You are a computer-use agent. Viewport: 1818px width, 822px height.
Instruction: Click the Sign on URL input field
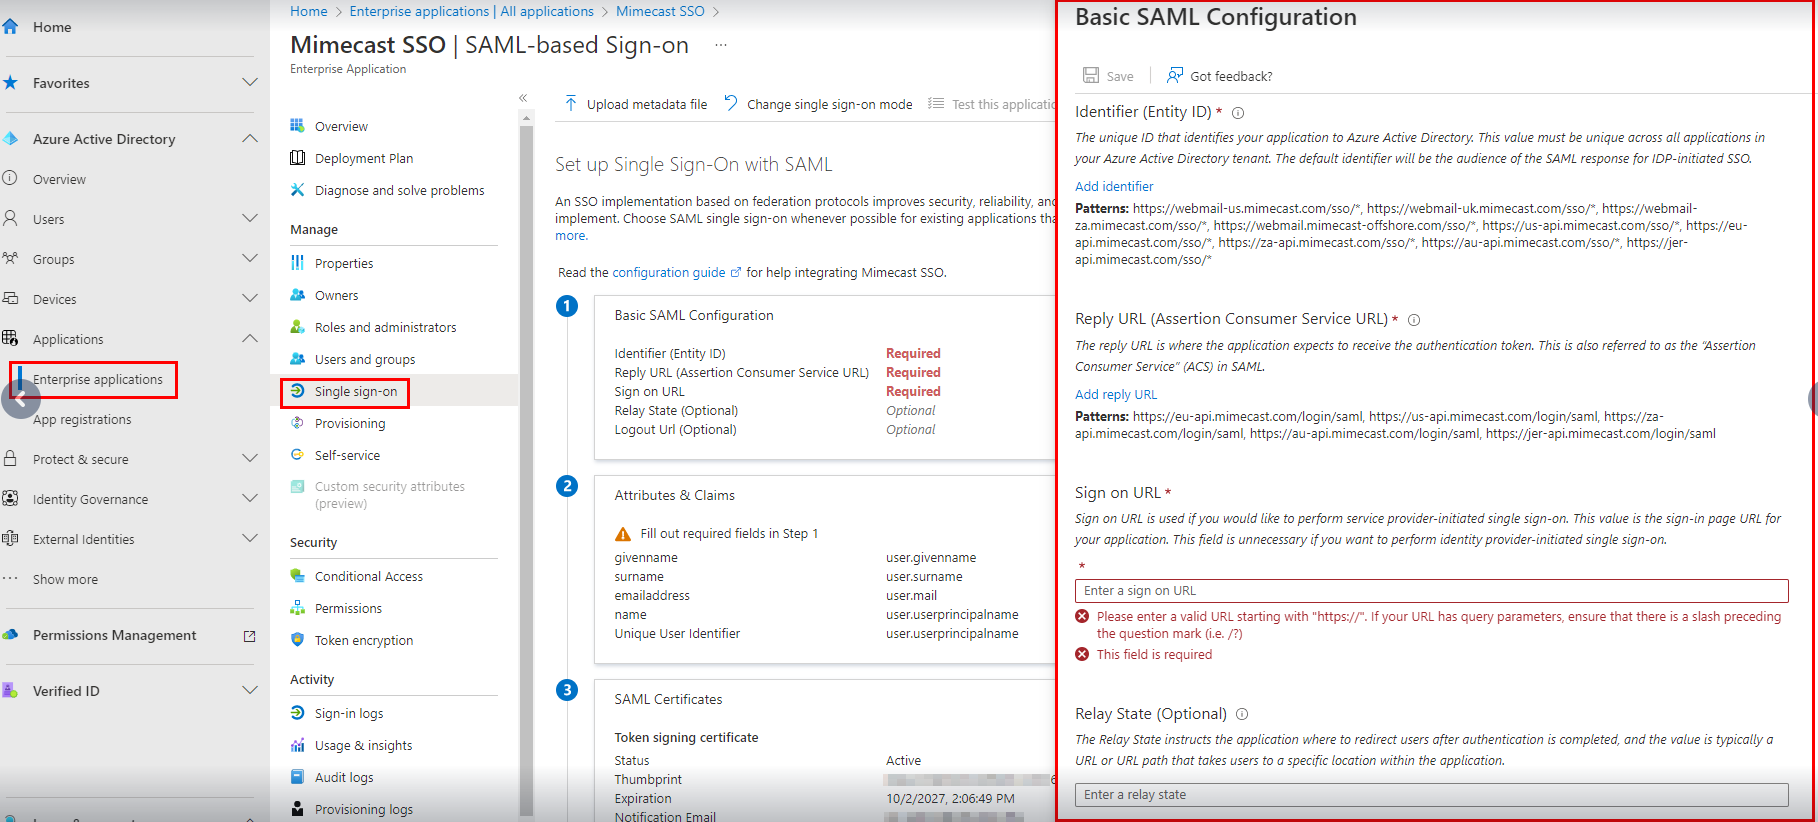(1431, 591)
